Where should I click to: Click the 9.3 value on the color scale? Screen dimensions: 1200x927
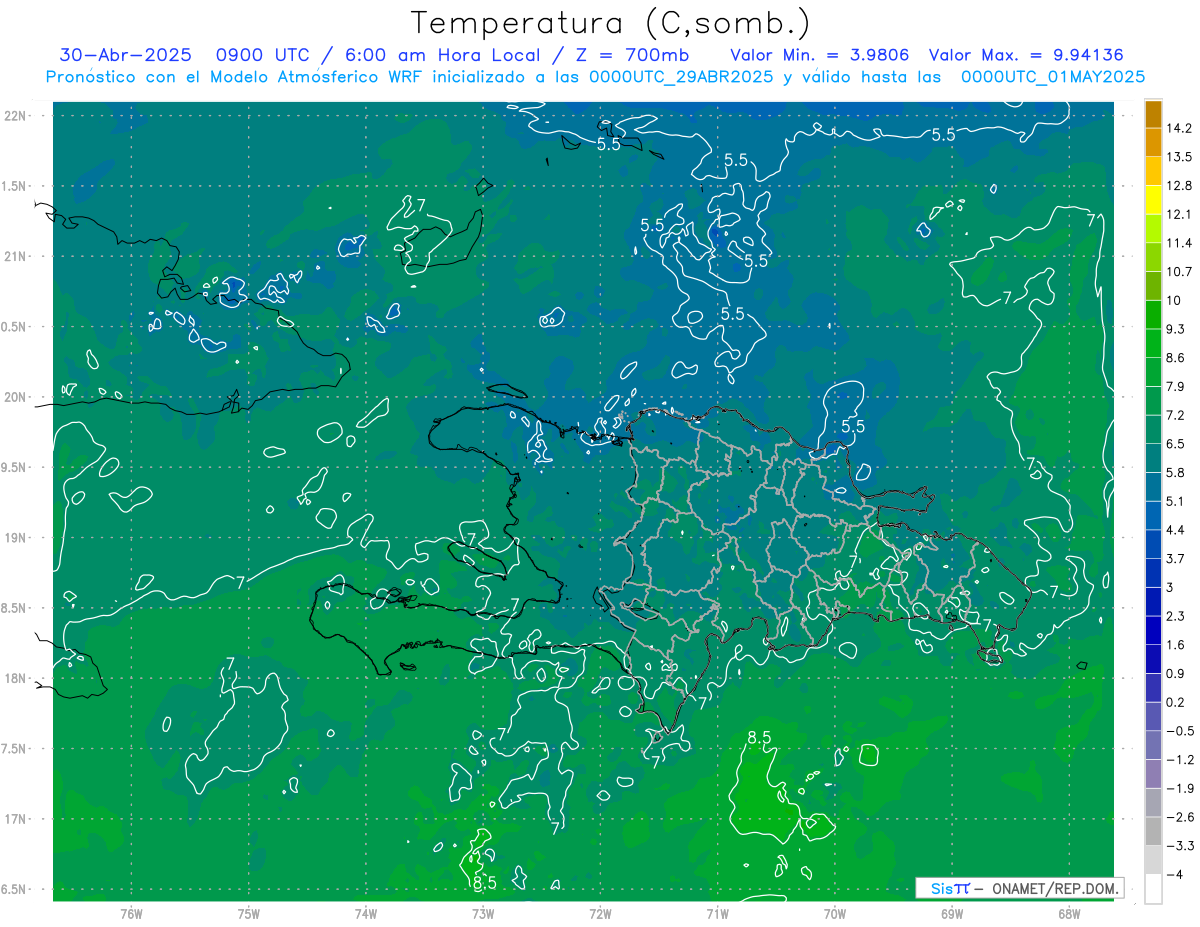tap(1176, 329)
